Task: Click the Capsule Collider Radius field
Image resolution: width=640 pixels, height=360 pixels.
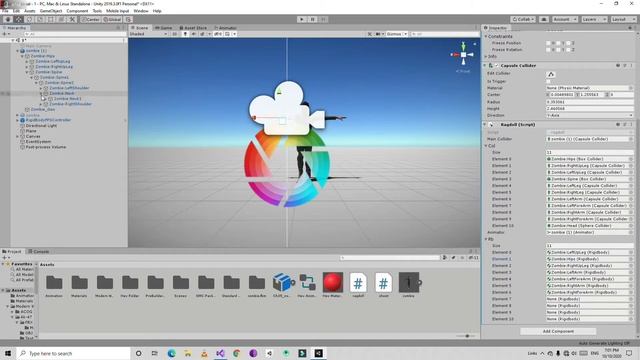Action: pos(590,102)
